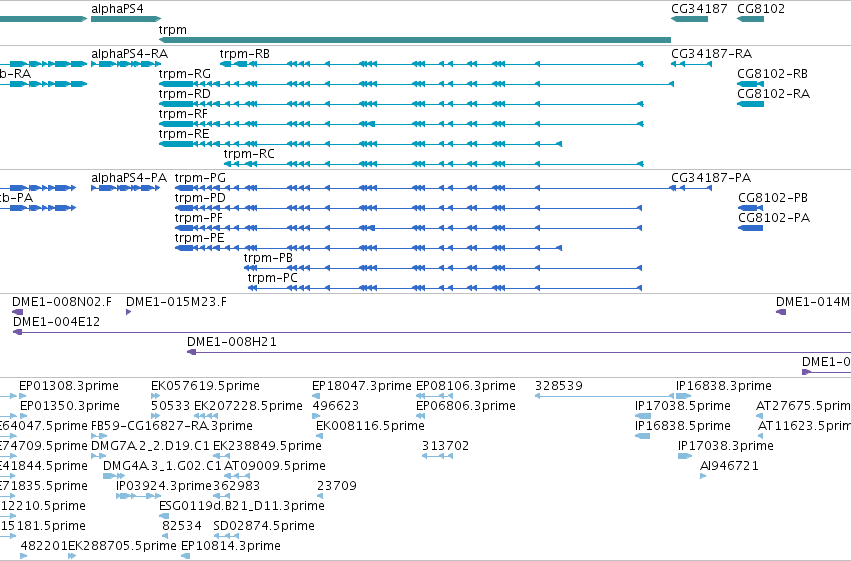This screenshot has height=561, width=851.
Task: Click BAC clone DME1-008H21 label
Action: 232,342
